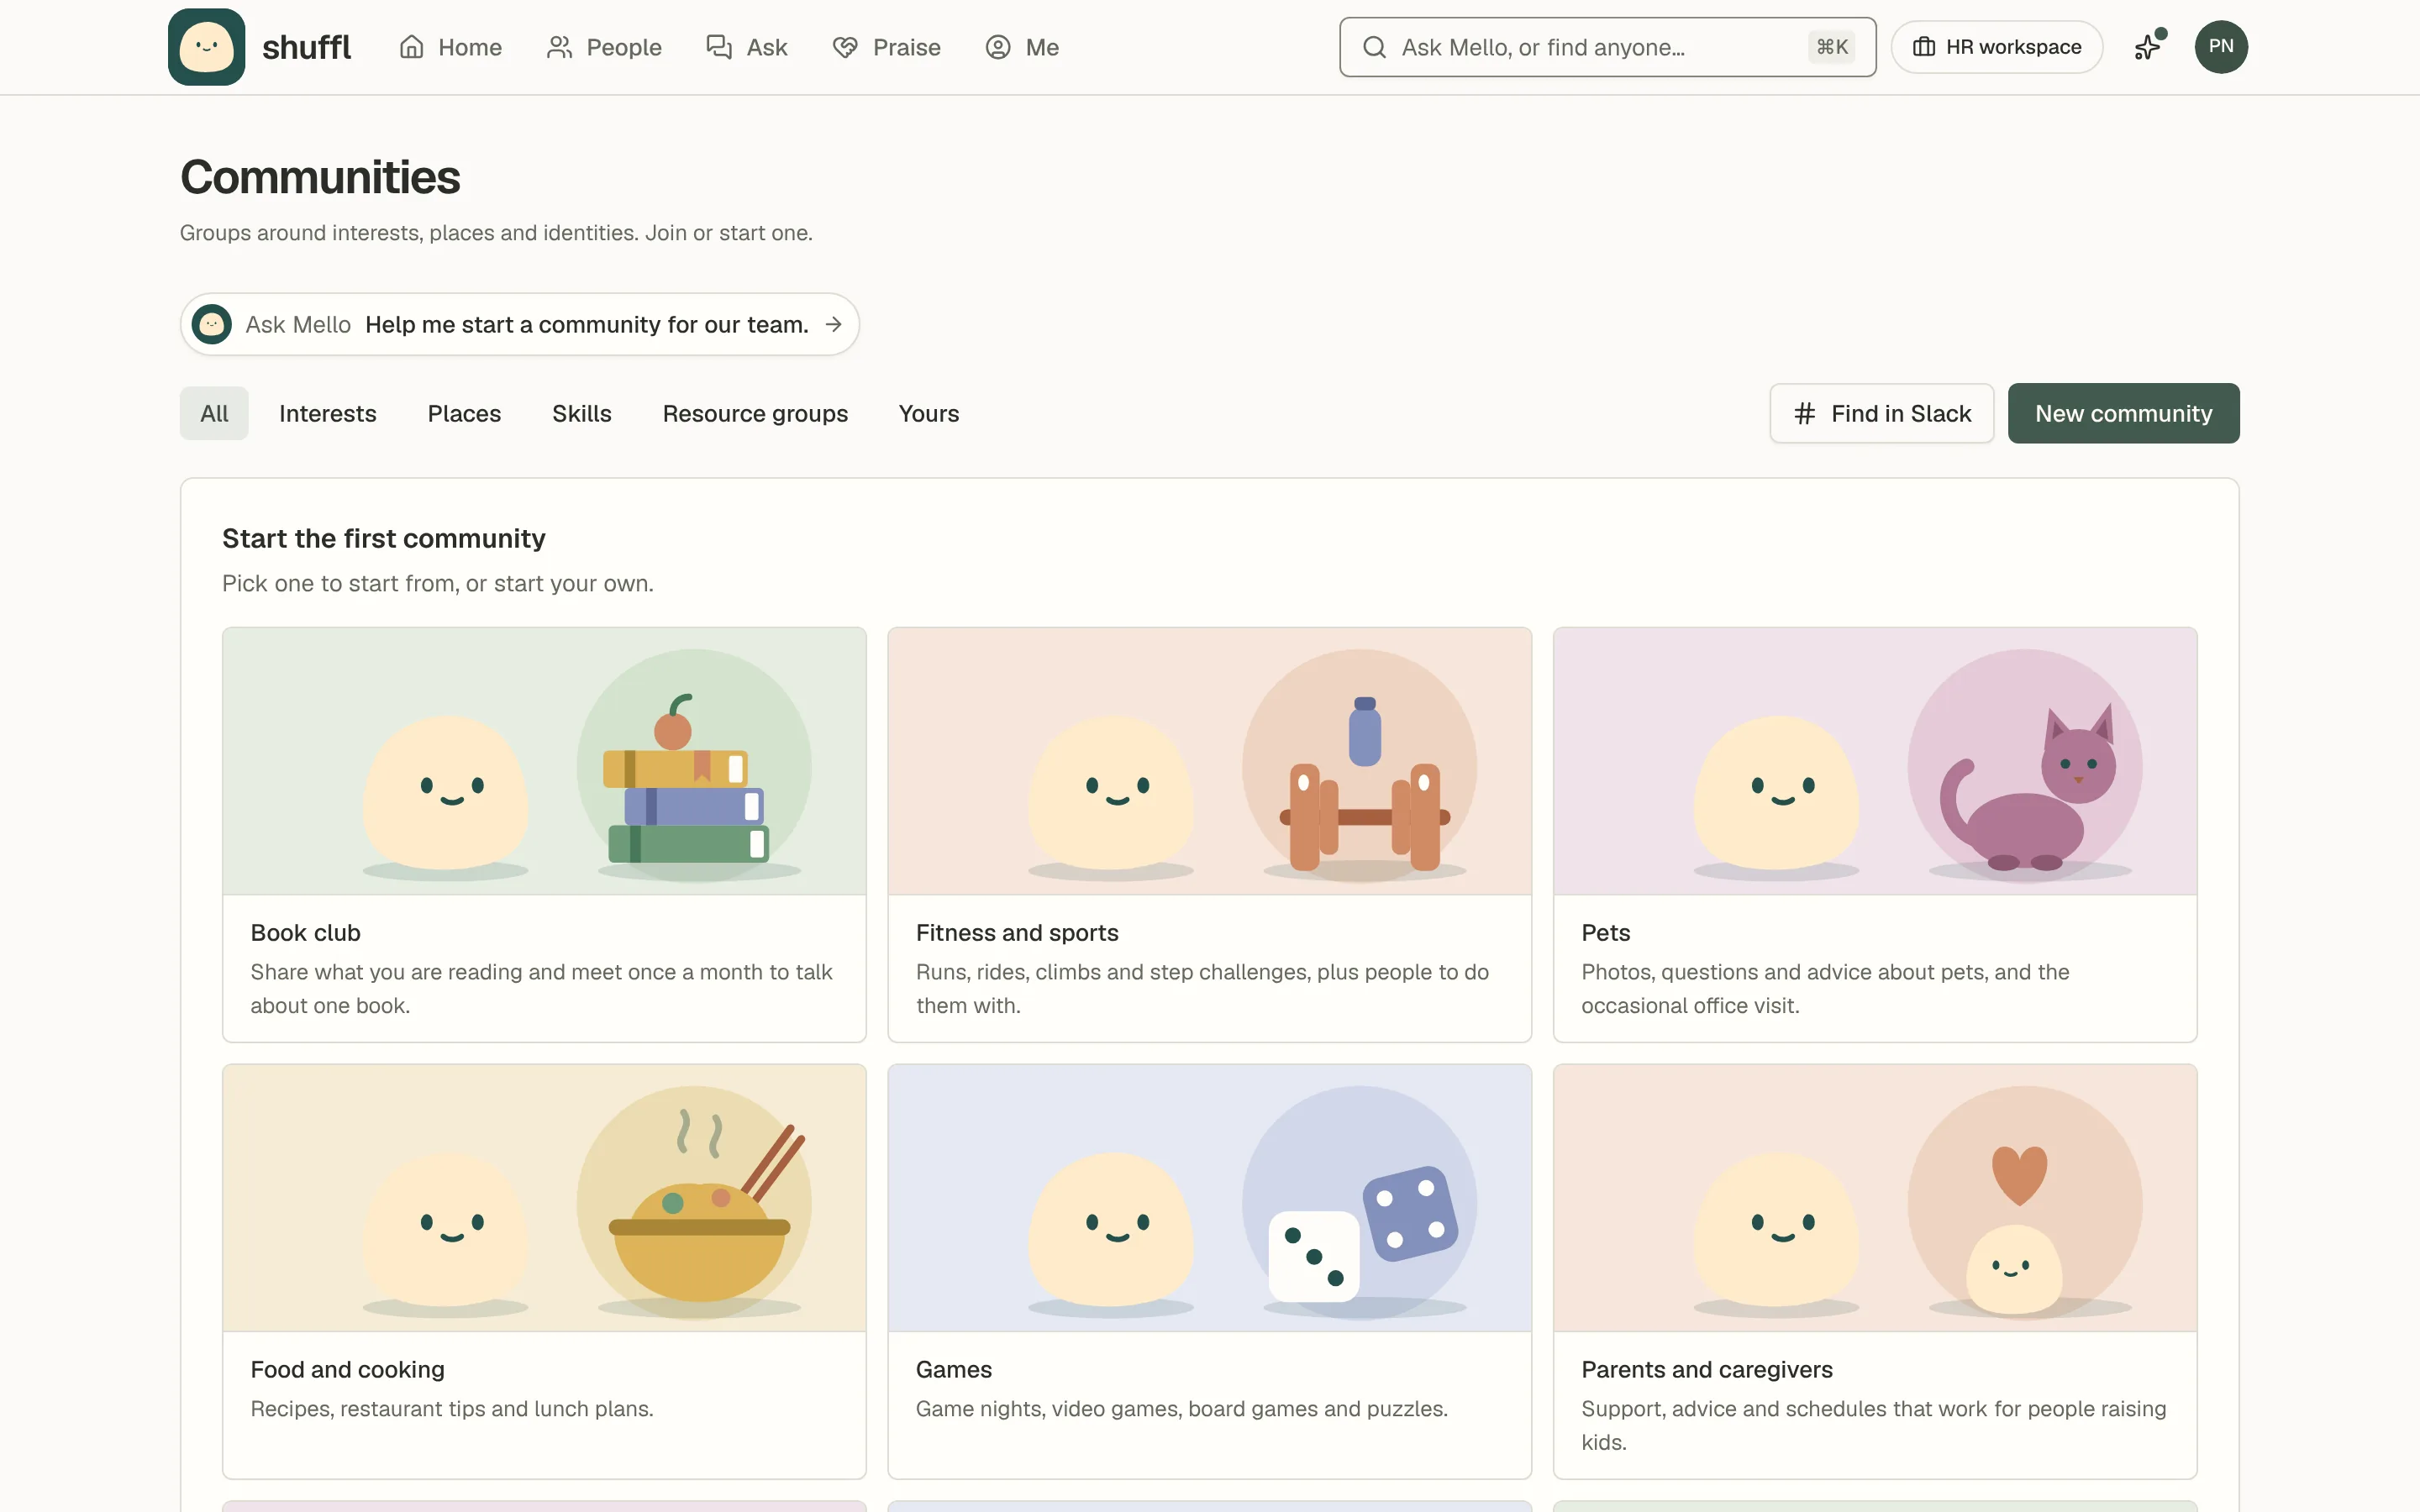Open Home via its house icon
Image resolution: width=2420 pixels, height=1512 pixels.
point(412,47)
